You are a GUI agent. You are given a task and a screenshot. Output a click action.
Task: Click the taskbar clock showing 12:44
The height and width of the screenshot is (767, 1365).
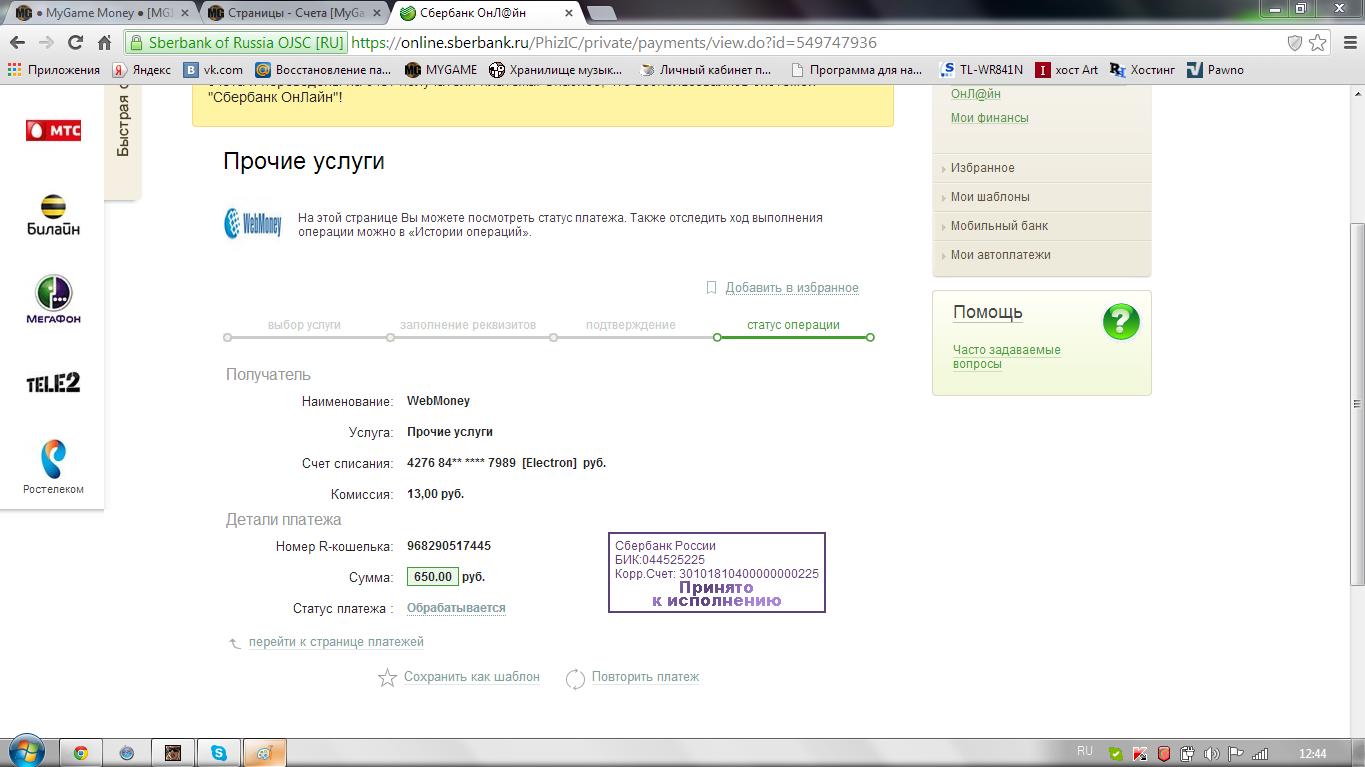(x=1312, y=754)
